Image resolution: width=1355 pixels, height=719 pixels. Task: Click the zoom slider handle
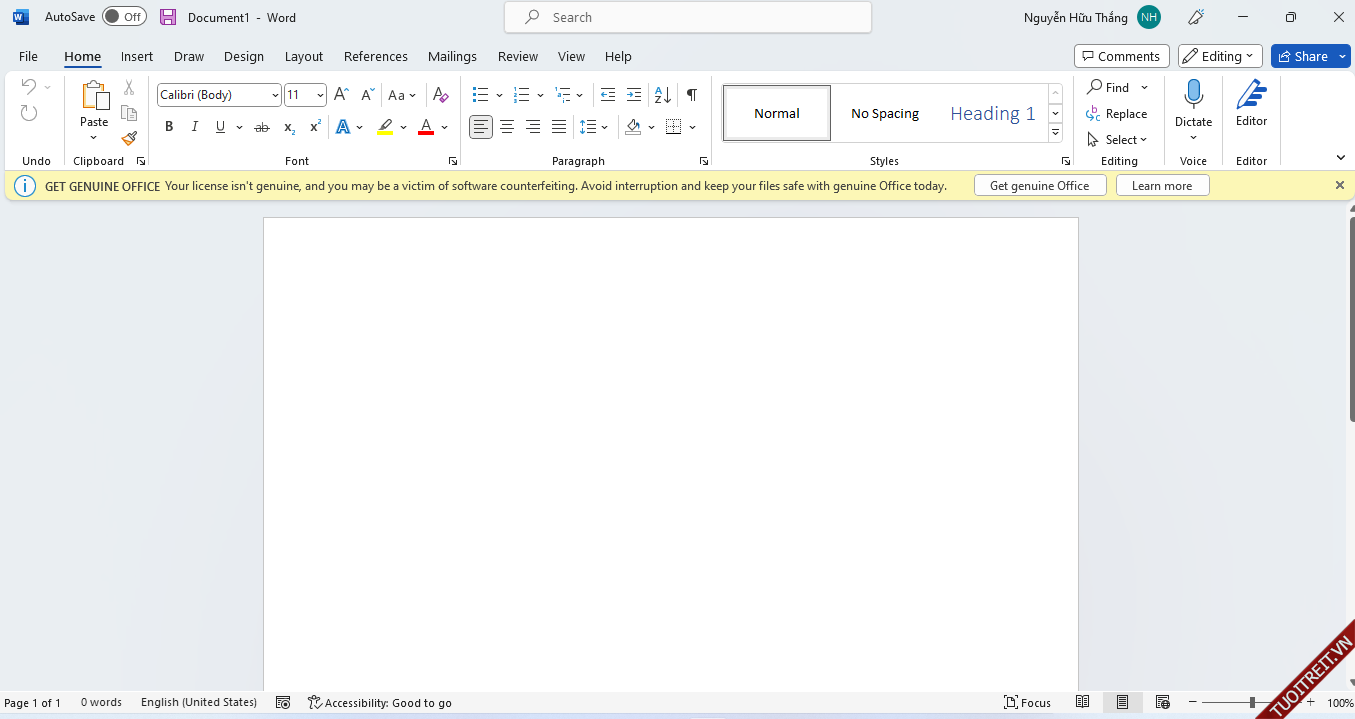[x=1252, y=703]
